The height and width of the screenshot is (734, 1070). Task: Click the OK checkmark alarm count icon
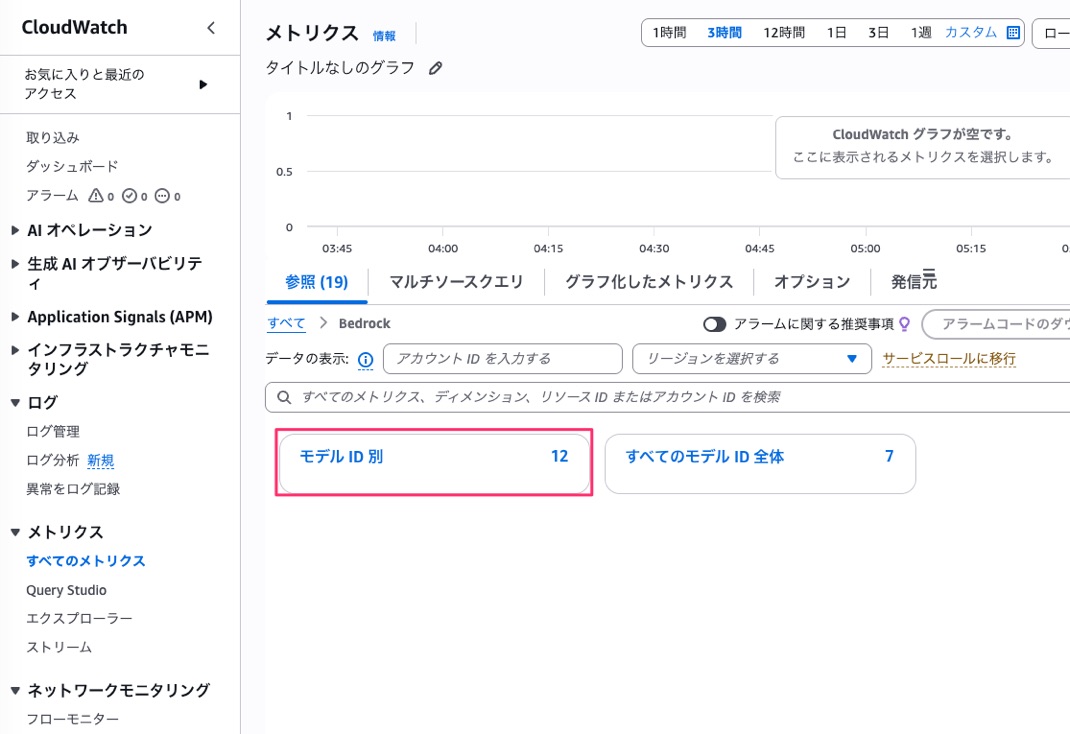[130, 196]
